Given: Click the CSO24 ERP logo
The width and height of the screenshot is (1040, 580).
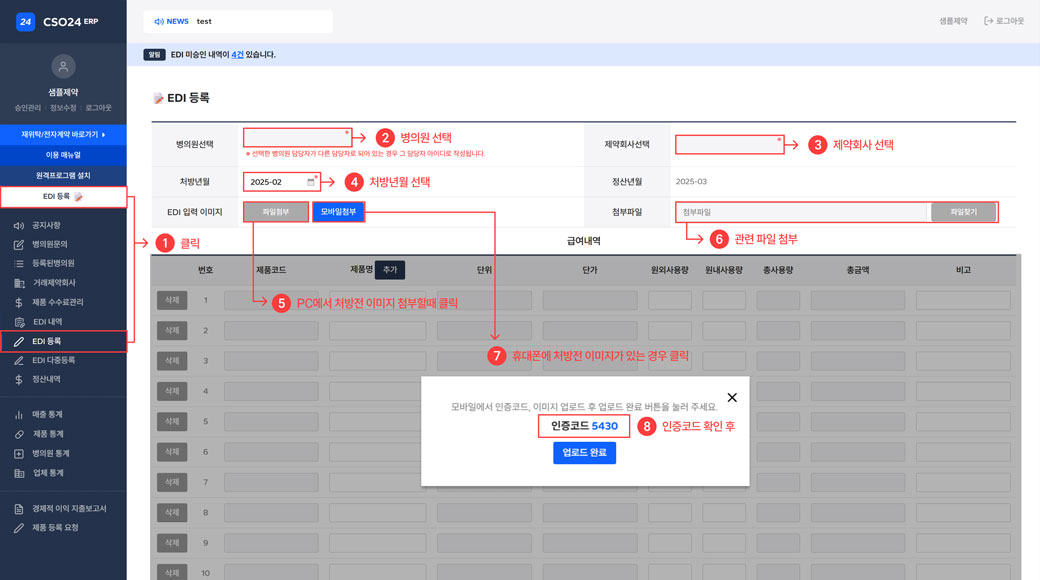Looking at the screenshot, I should [58, 21].
